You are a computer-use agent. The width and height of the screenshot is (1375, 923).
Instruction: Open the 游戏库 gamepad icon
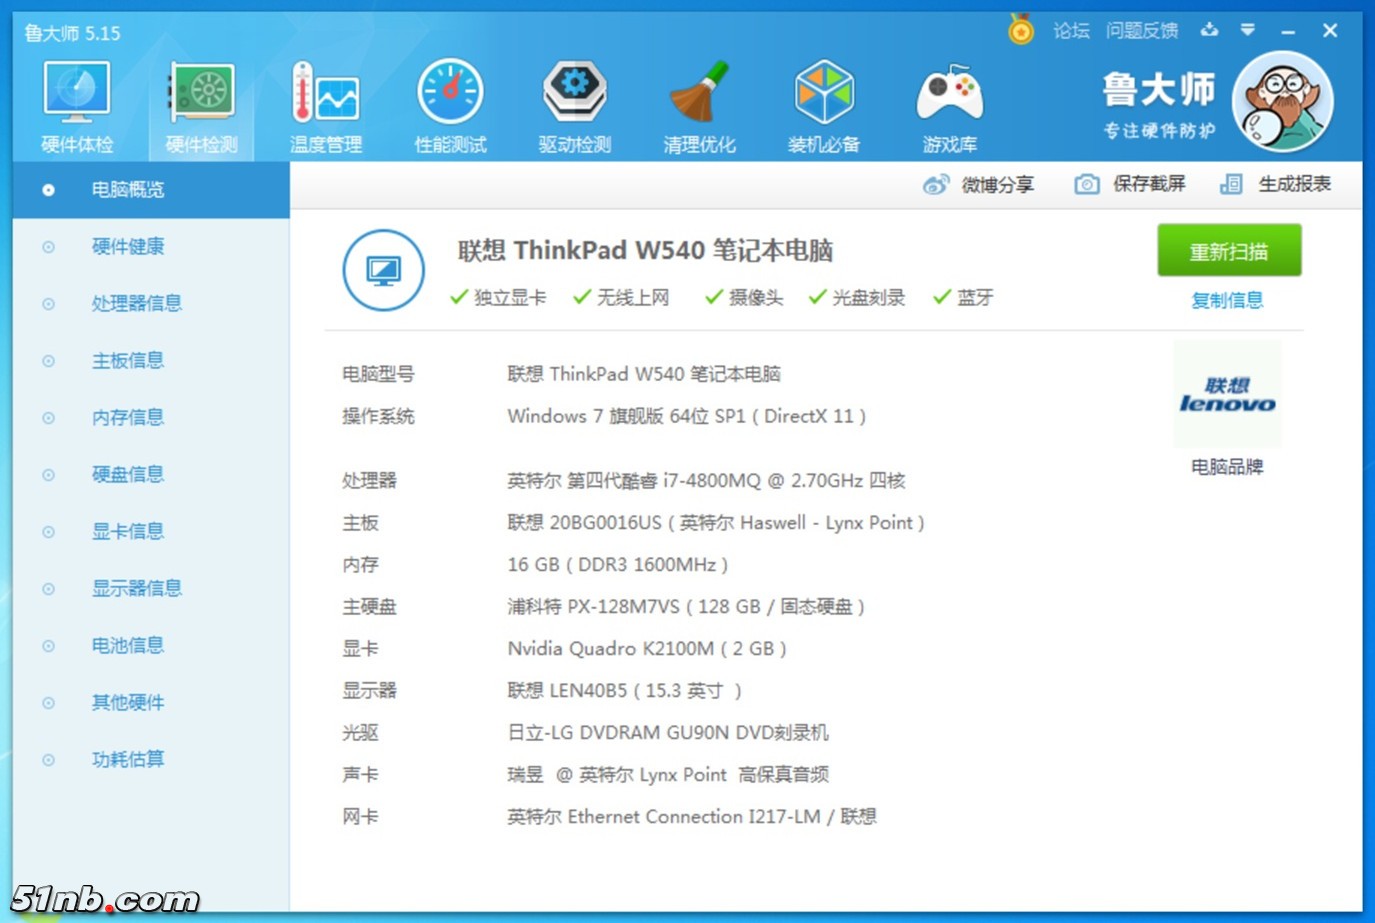point(949,94)
